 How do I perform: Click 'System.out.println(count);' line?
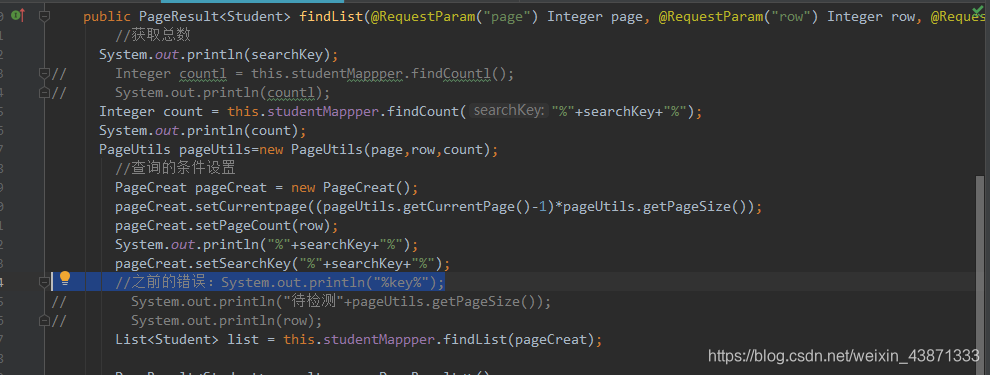(202, 131)
